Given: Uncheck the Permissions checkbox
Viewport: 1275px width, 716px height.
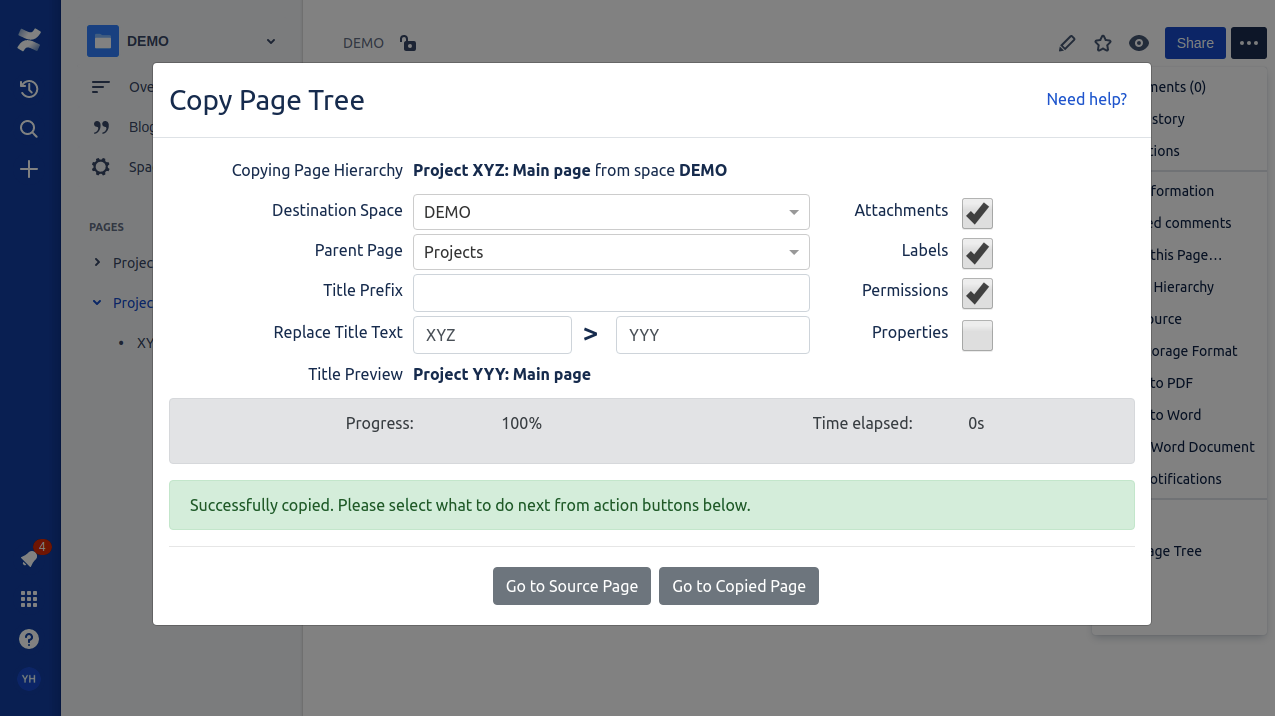Looking at the screenshot, I should [x=977, y=293].
